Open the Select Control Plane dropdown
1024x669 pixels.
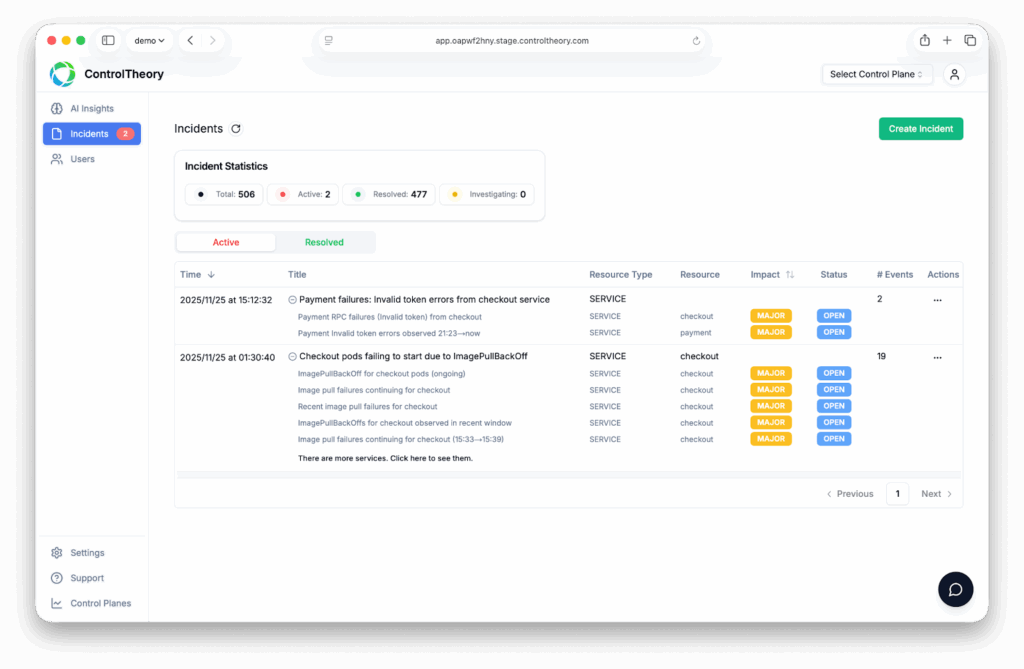[877, 74]
